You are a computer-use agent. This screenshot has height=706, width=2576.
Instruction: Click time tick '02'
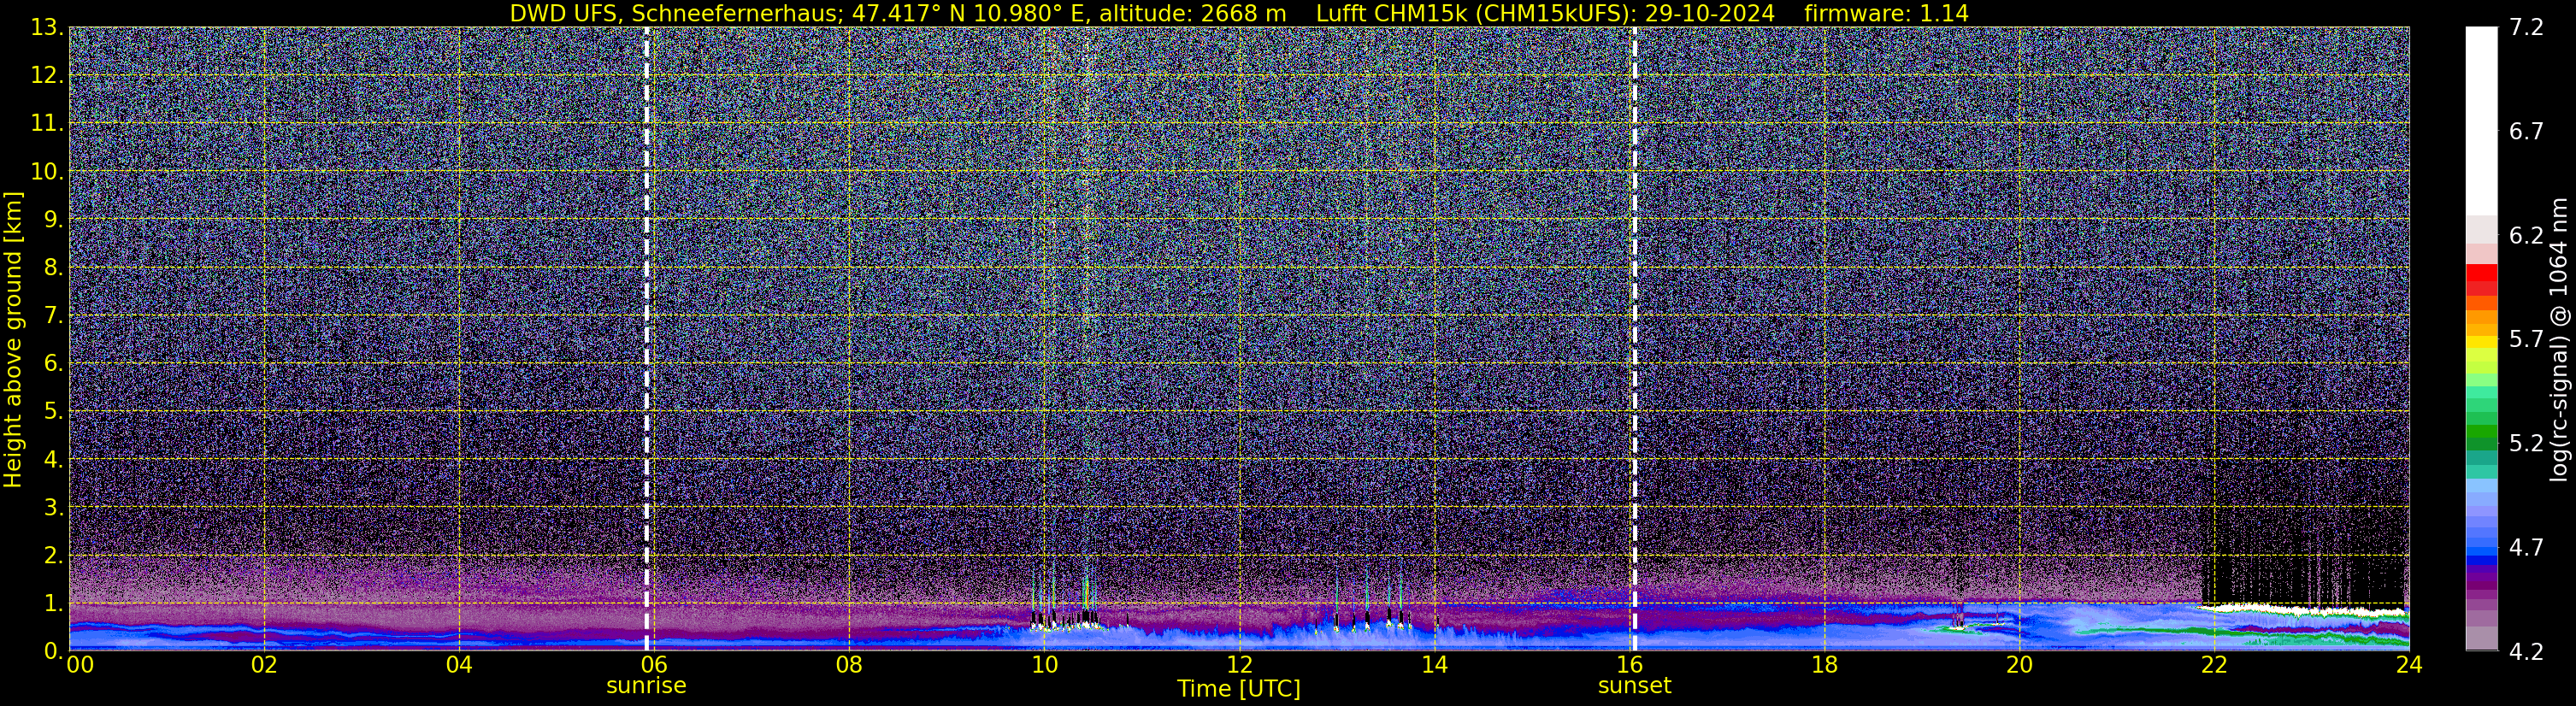tap(264, 665)
